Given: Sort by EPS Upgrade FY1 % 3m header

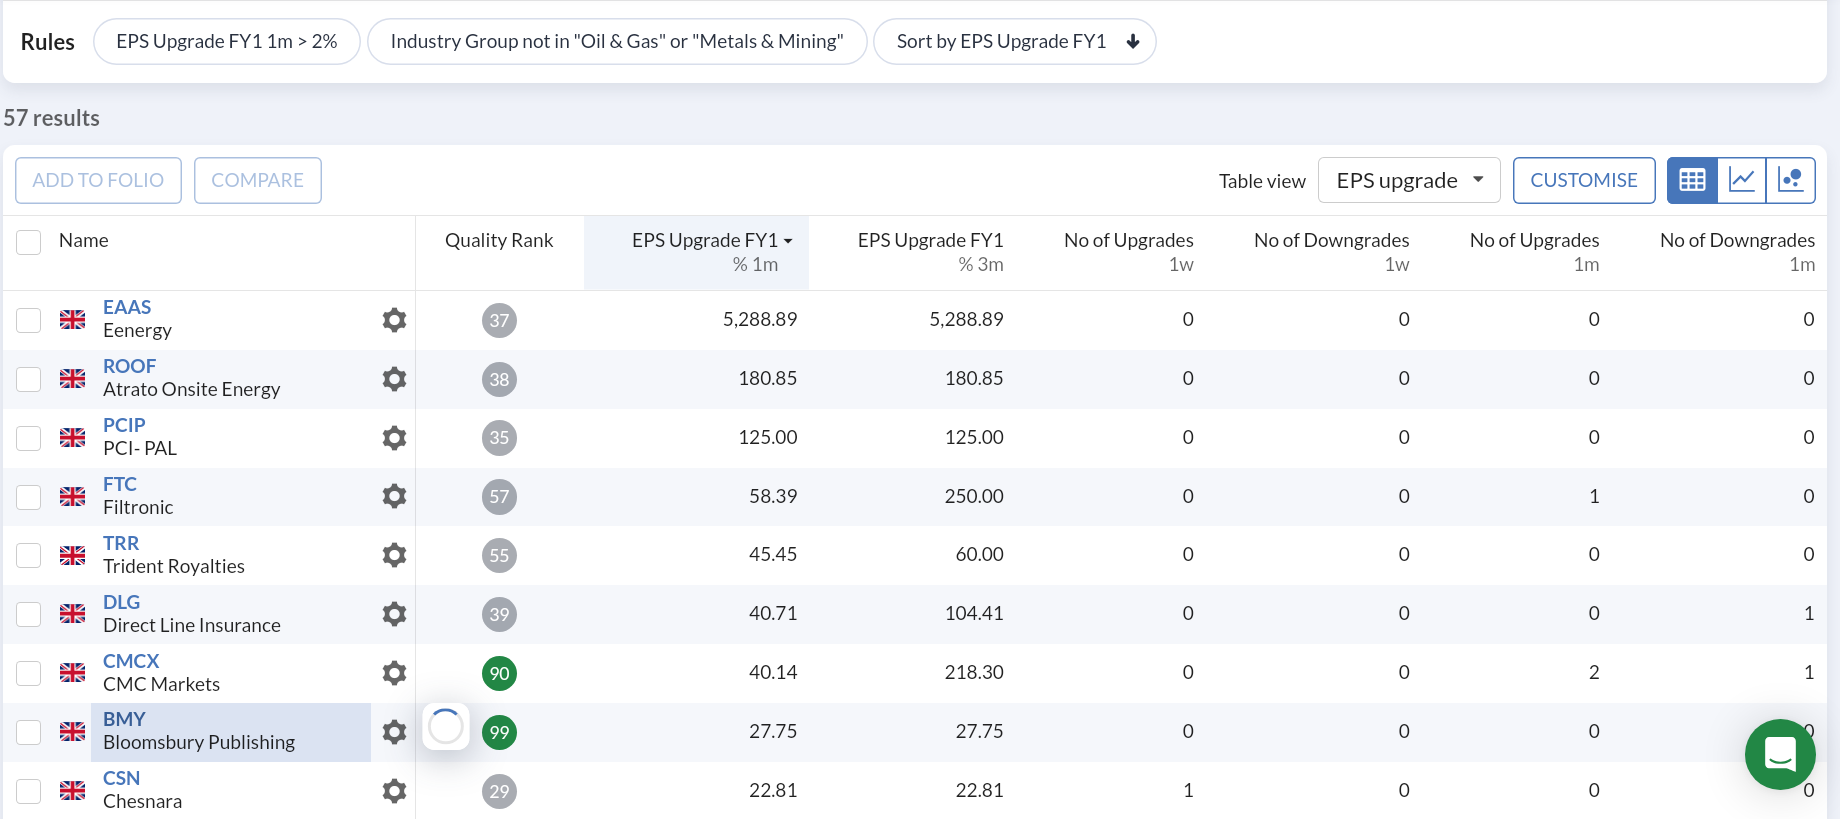Looking at the screenshot, I should click(x=930, y=252).
